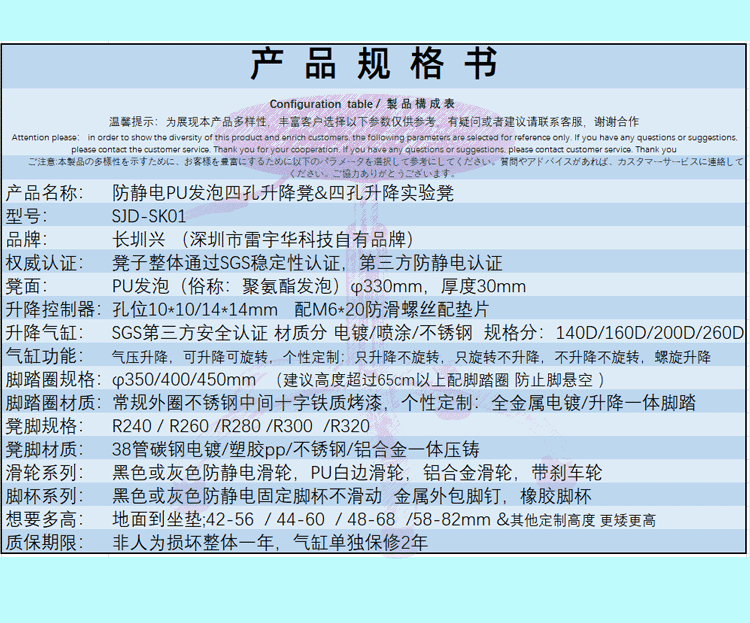Click value 38管碳钢电镀/塑胶pp/不锈钢/铝合金一体压铸
The height and width of the screenshot is (623, 750).
[296, 450]
